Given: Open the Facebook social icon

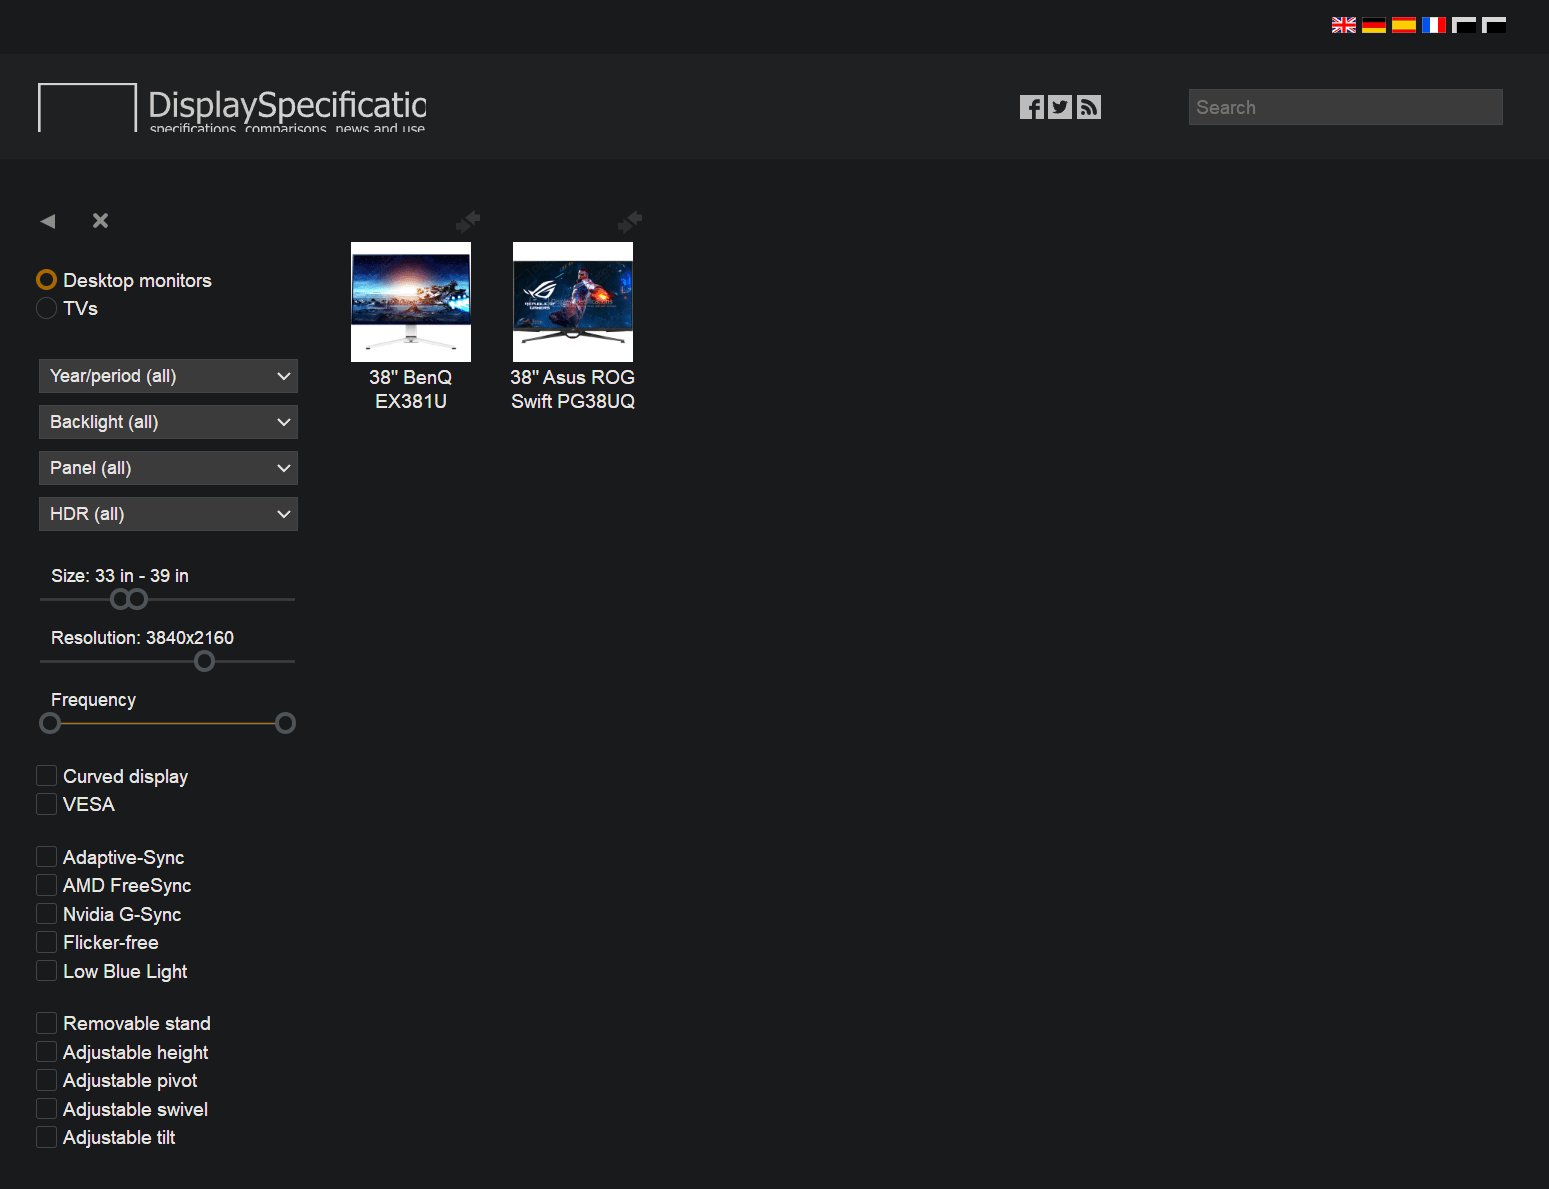Looking at the screenshot, I should (x=1031, y=107).
